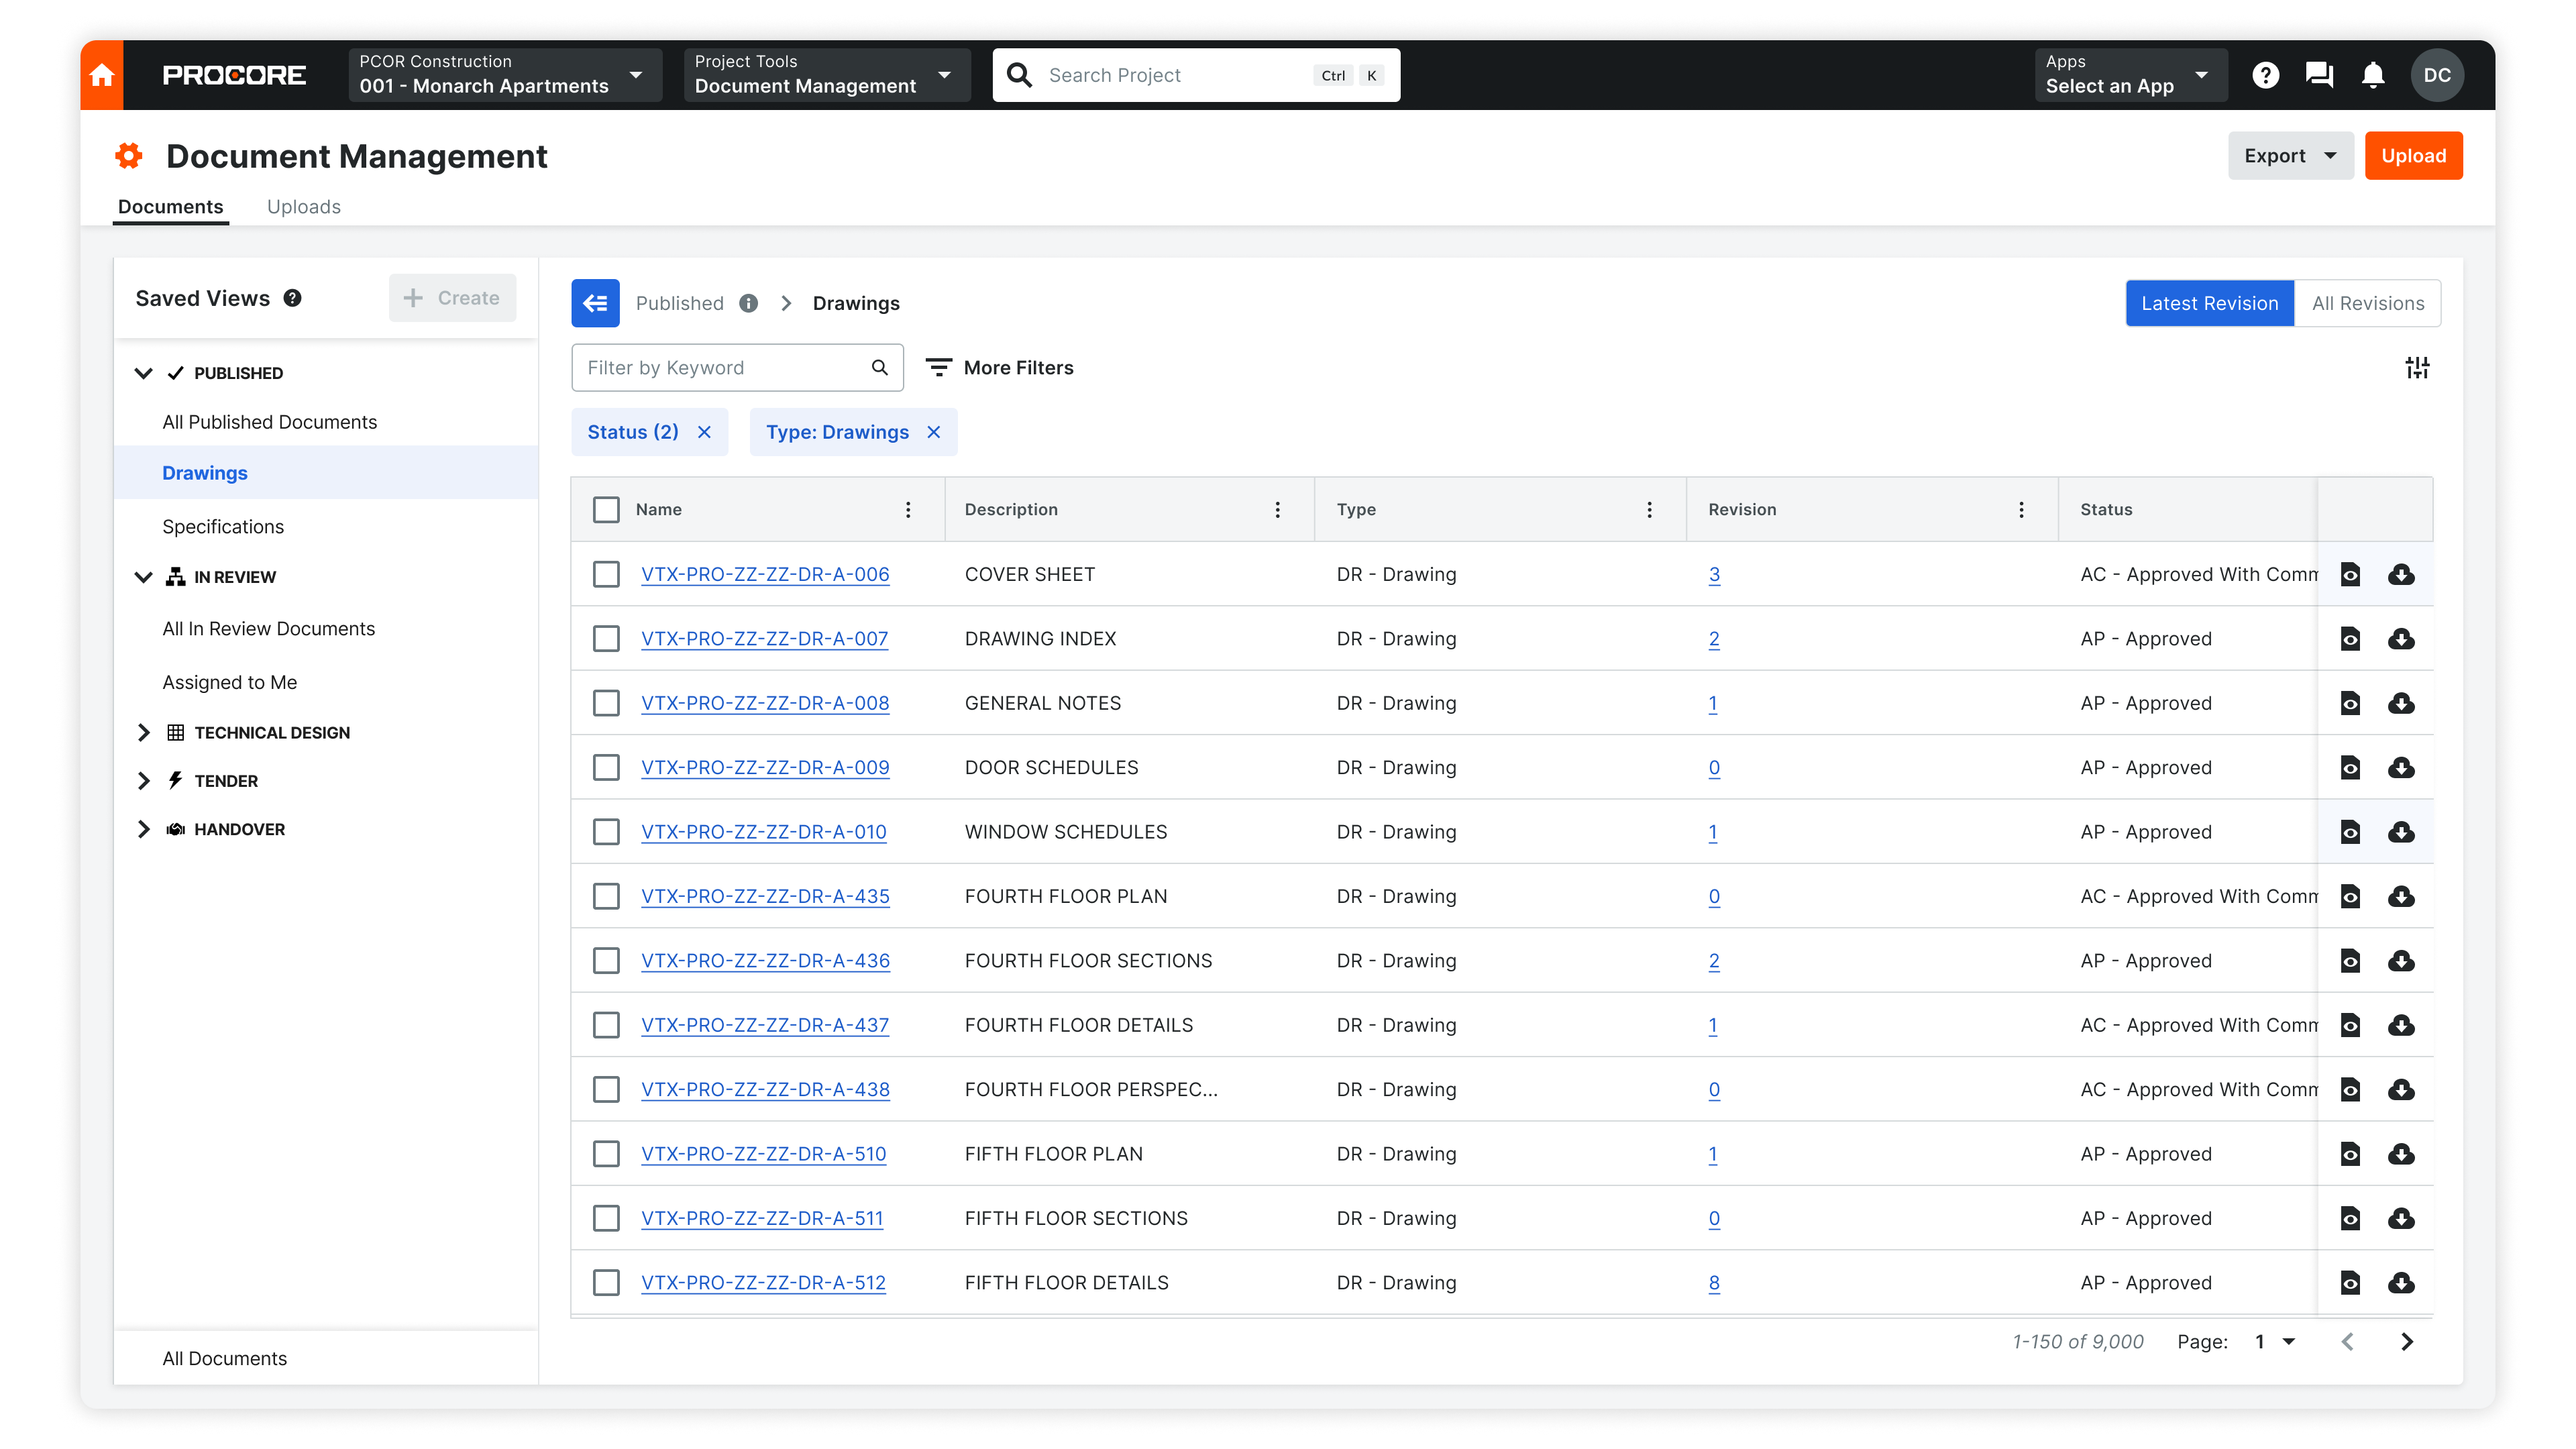Preview the COVER SHEET drawing
The image size is (2576, 1449).
point(2351,574)
